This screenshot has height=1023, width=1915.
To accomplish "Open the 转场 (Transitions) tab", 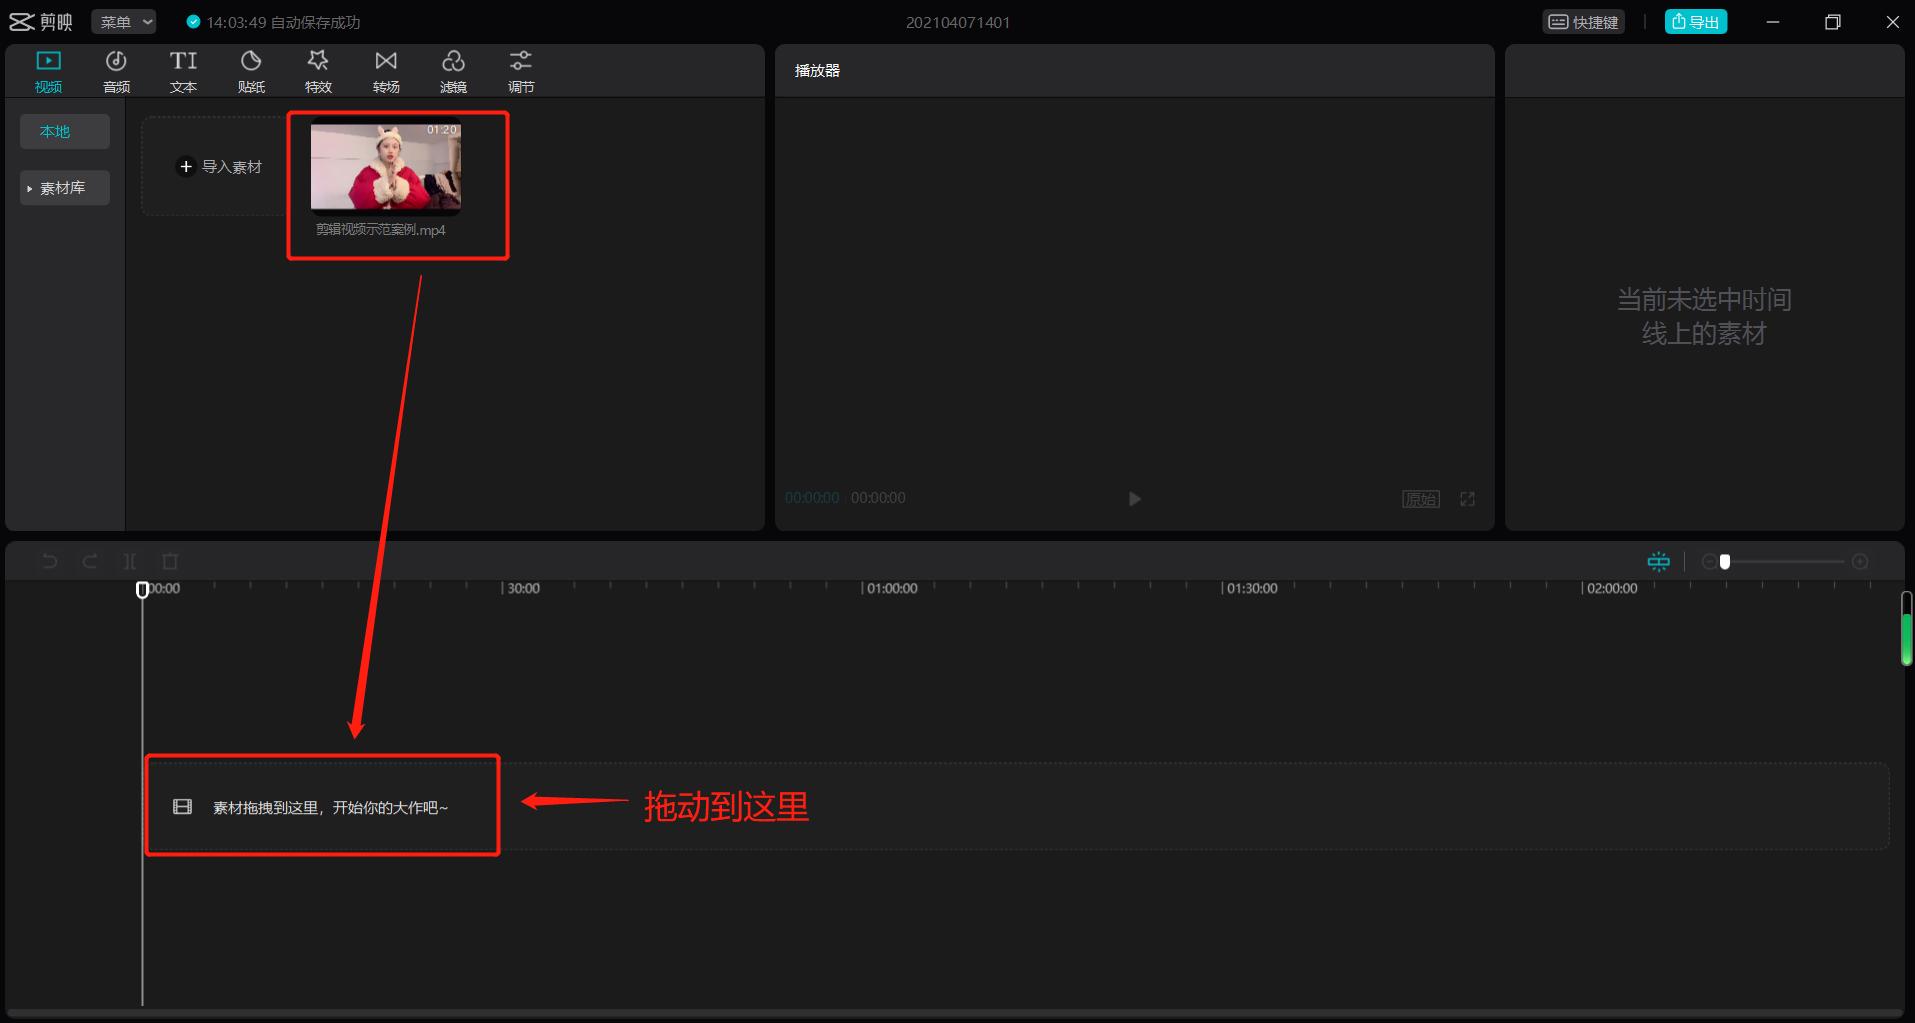I will tap(386, 72).
